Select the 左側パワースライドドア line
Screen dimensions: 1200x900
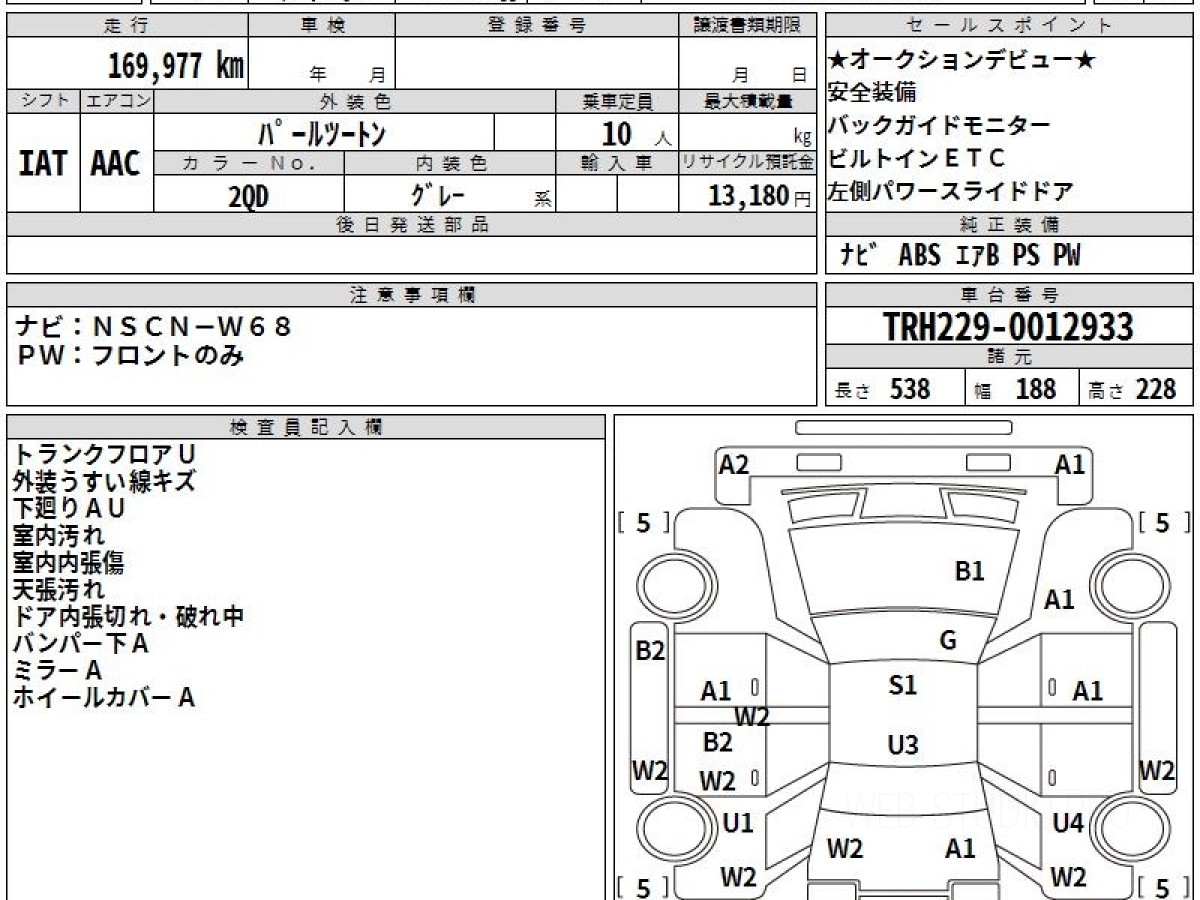tap(951, 190)
